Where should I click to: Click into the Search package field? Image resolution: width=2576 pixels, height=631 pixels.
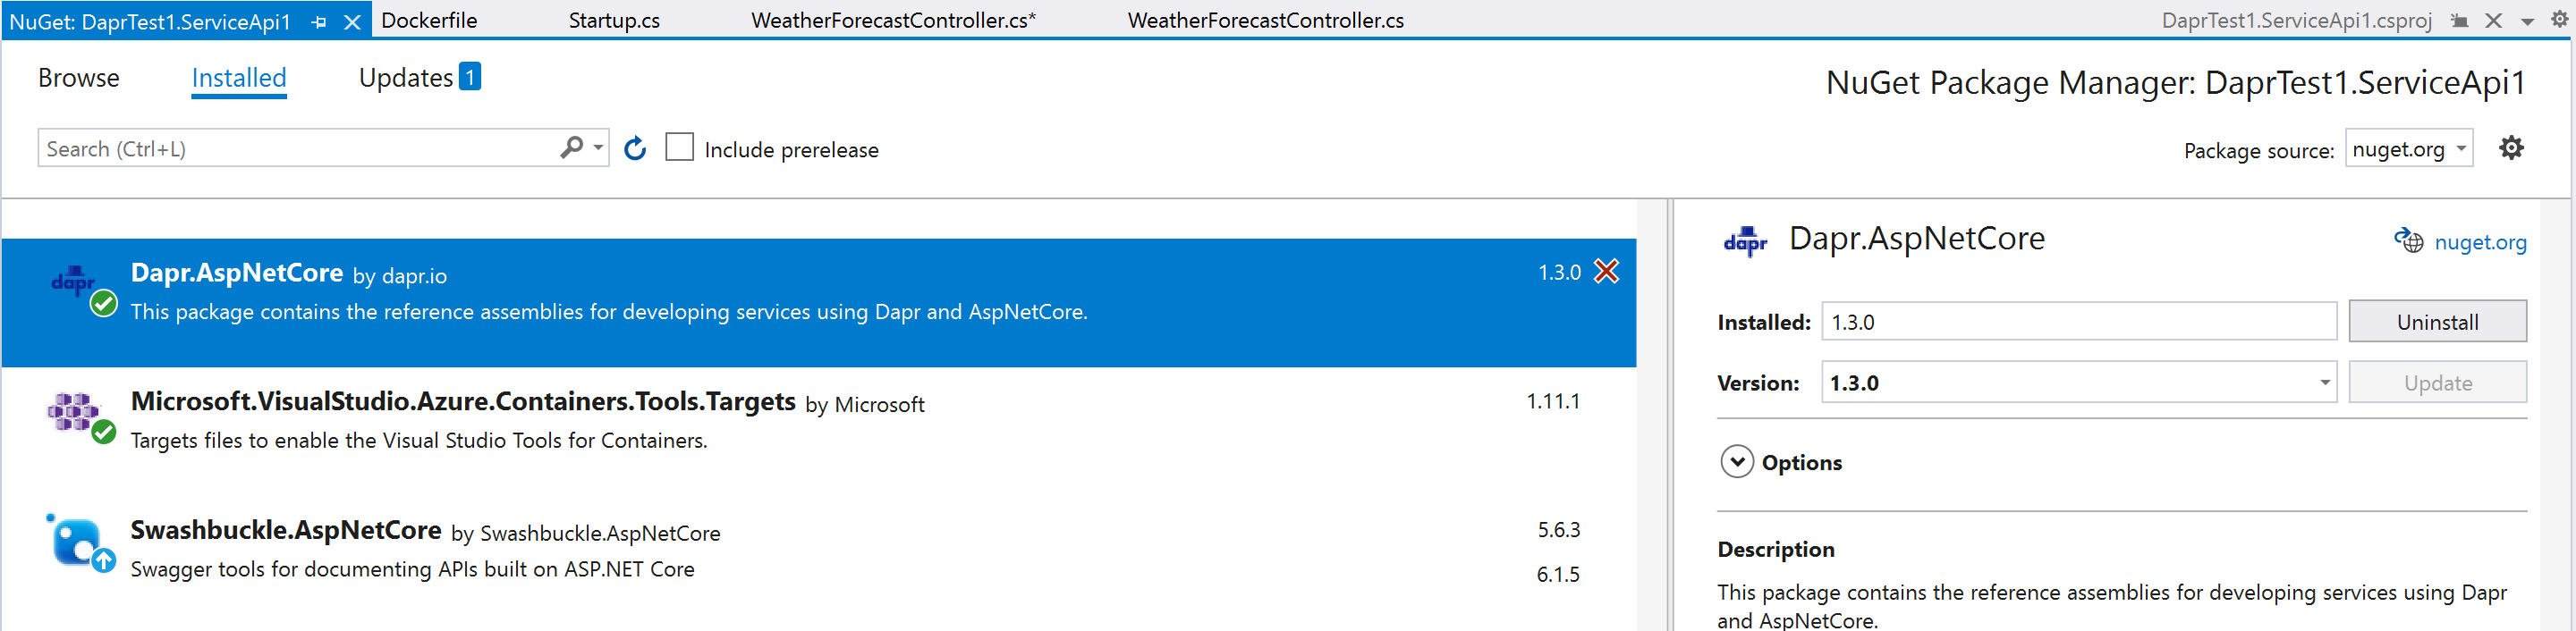tap(298, 148)
